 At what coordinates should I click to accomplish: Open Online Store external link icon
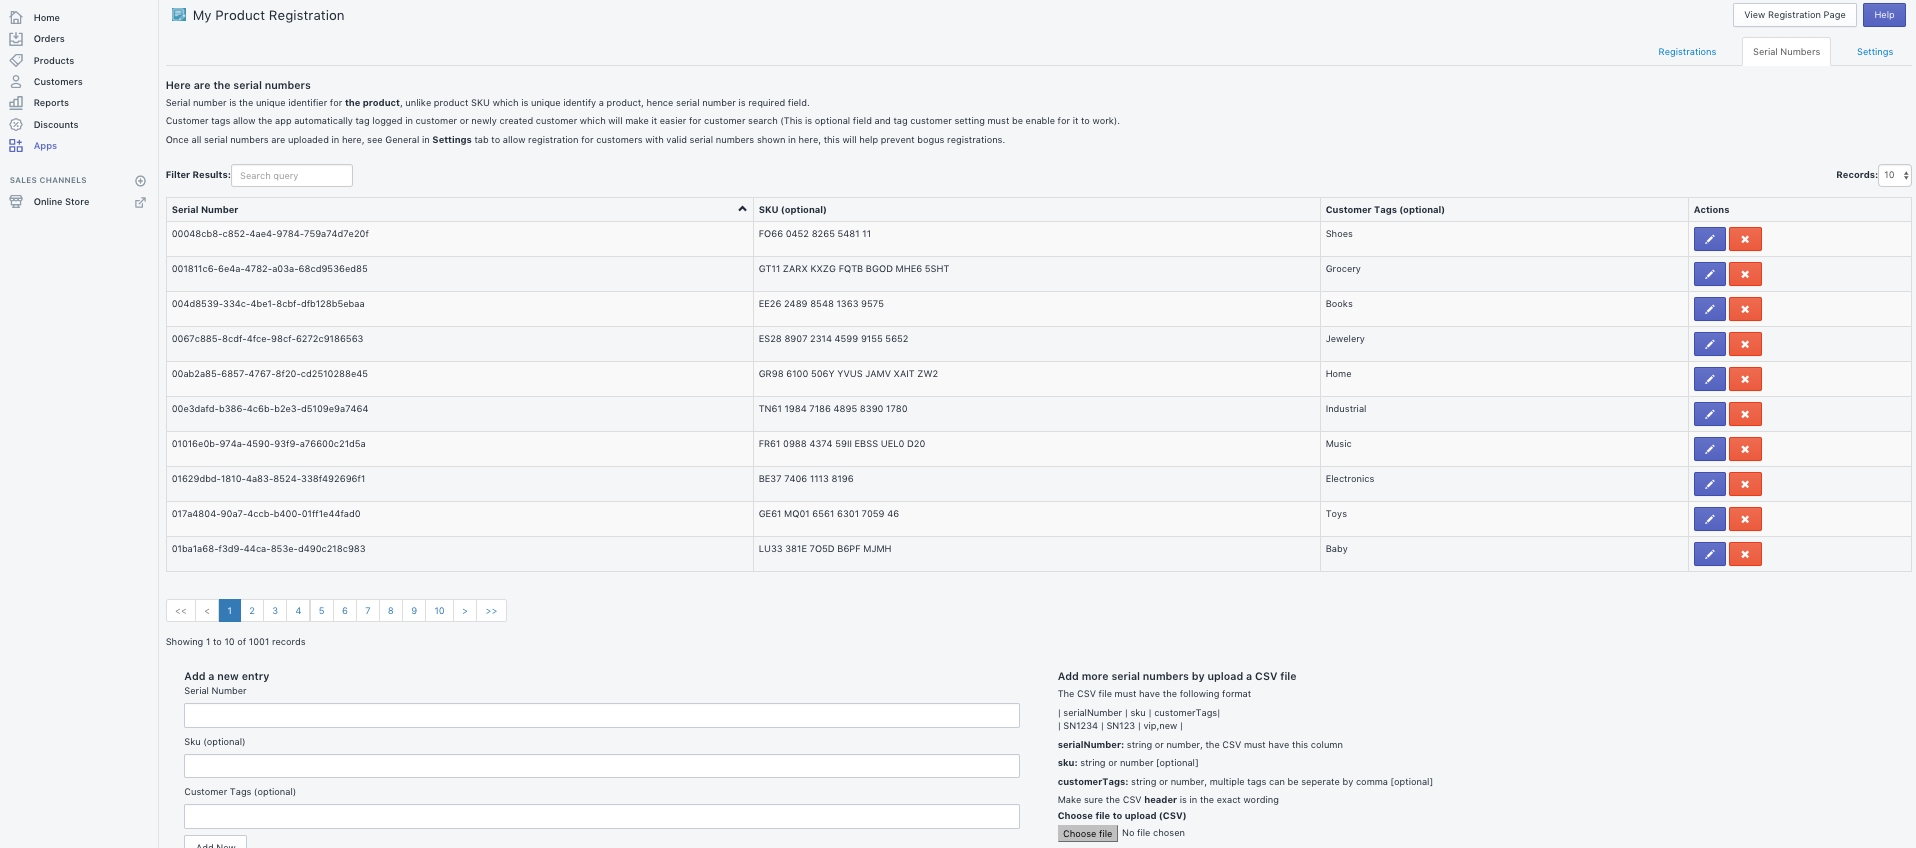pos(140,202)
